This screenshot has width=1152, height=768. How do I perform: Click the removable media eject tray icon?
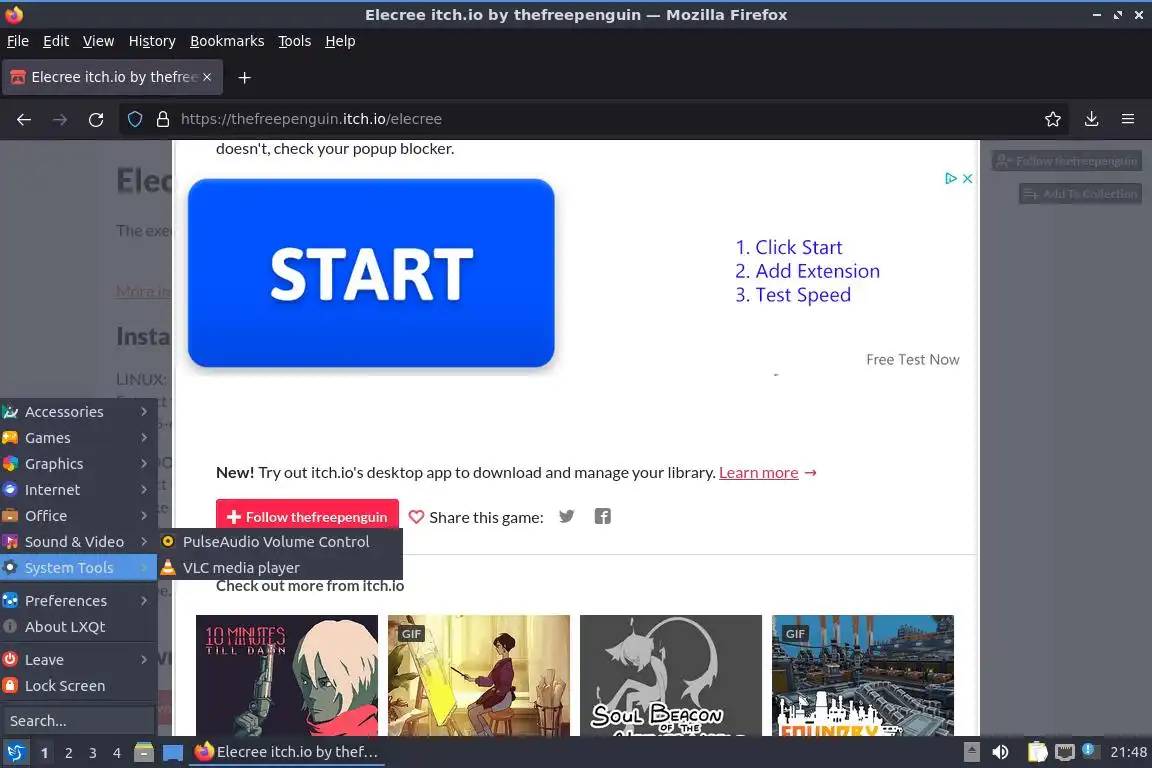971,752
